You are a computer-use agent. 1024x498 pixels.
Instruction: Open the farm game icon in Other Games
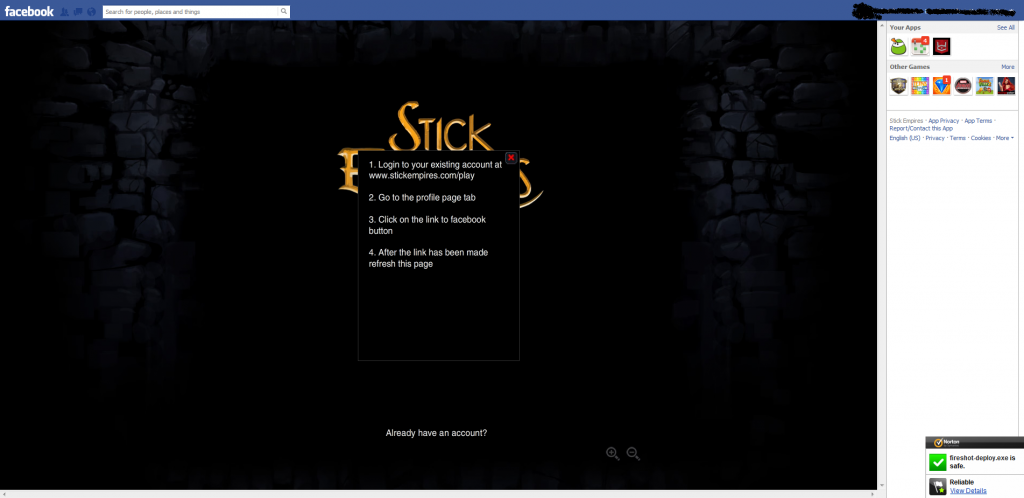point(985,86)
